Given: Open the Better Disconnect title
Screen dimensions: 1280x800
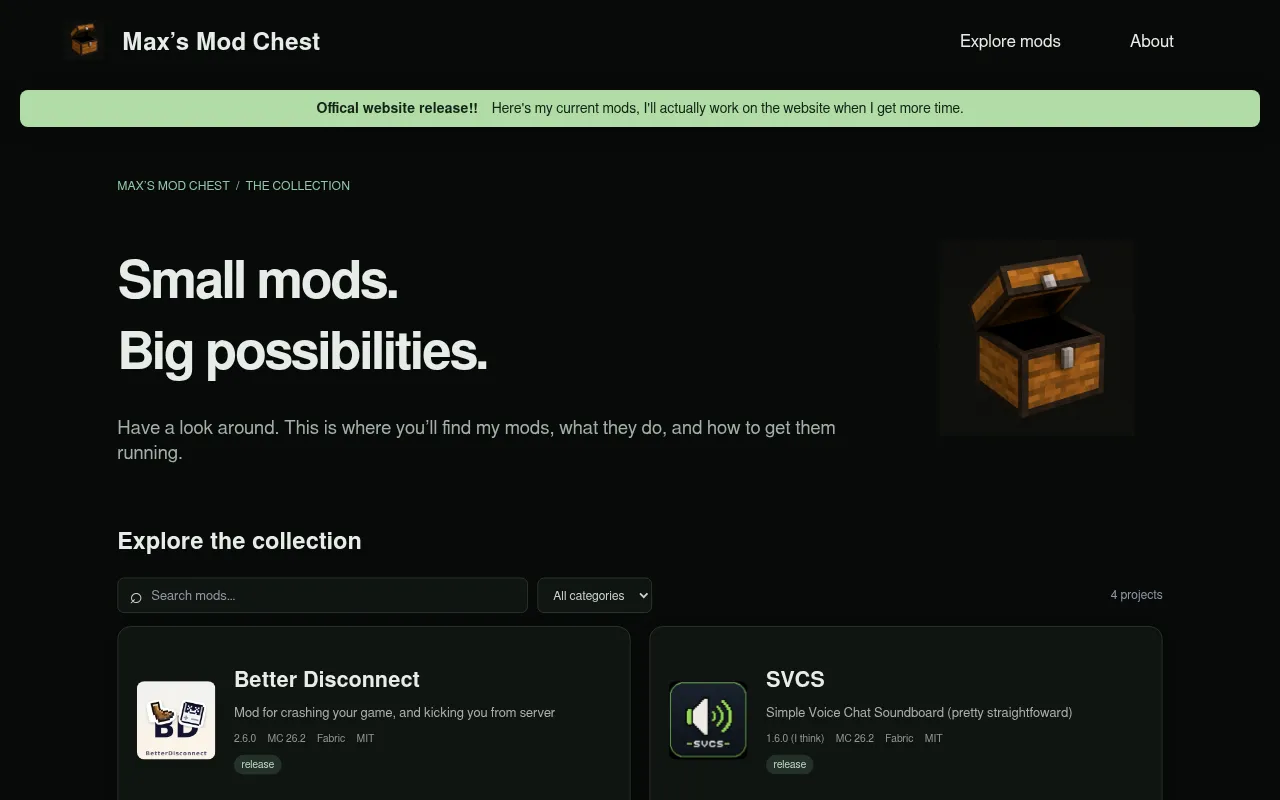Looking at the screenshot, I should click(x=327, y=679).
